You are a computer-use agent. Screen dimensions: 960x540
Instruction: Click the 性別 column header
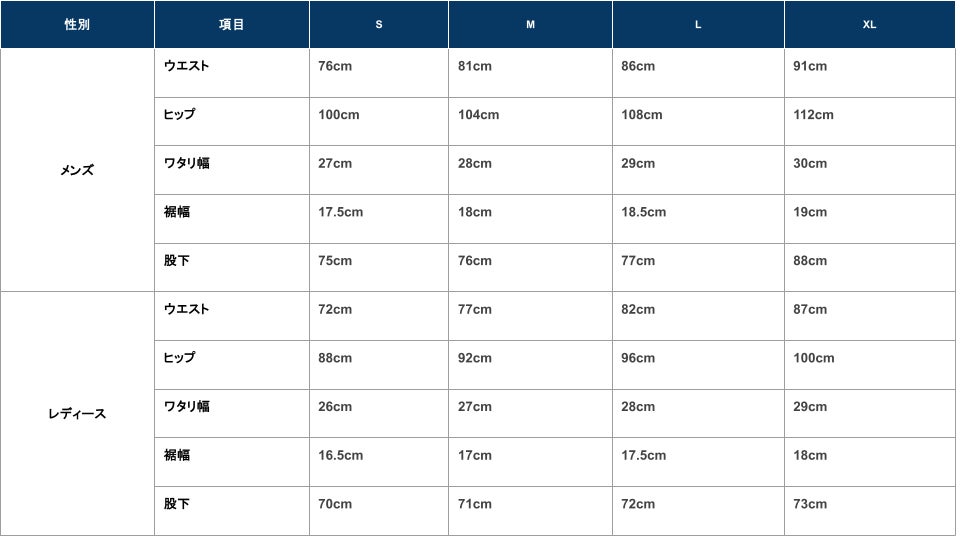[x=77, y=25]
